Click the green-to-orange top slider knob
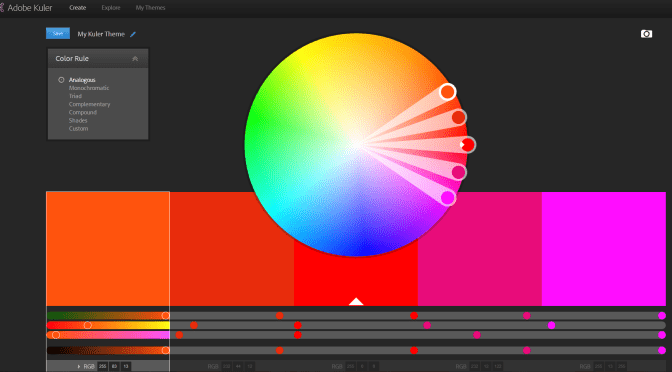 coord(165,316)
